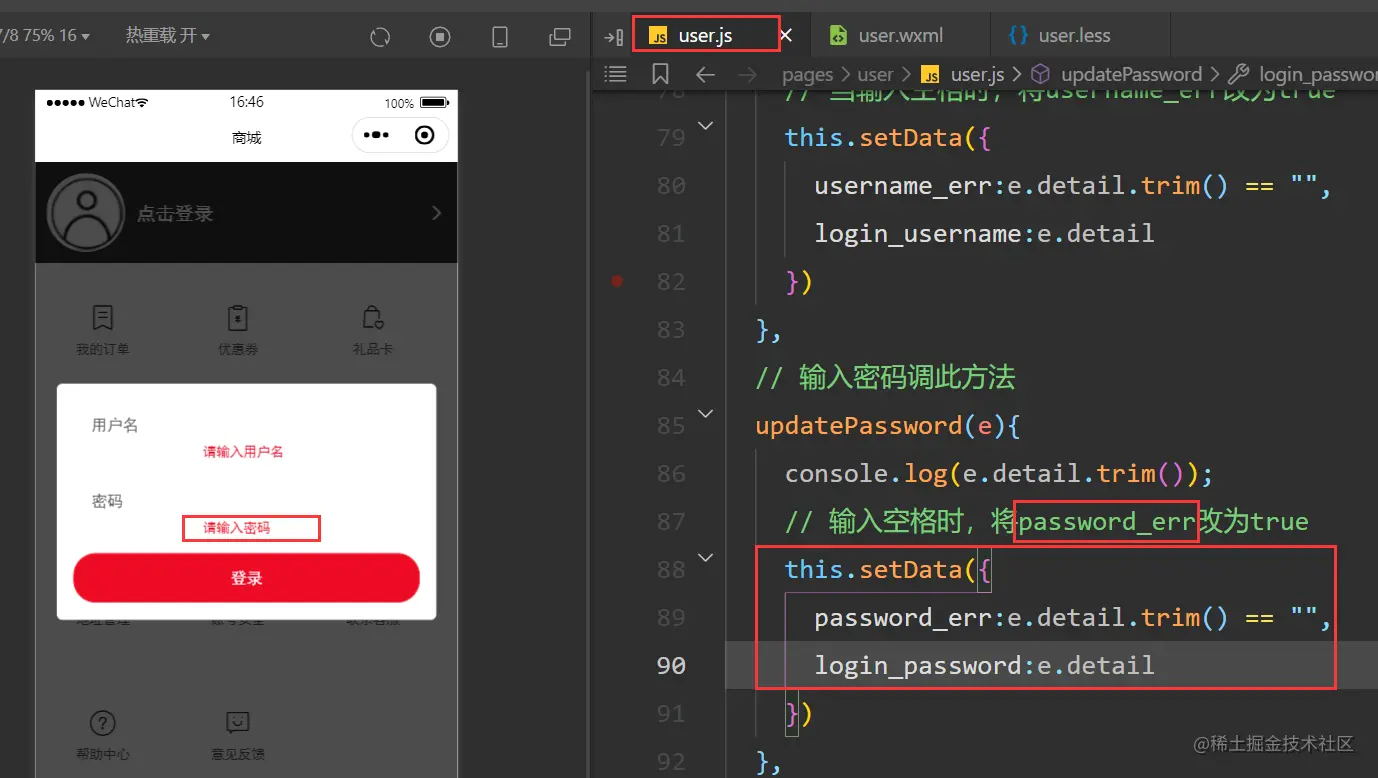1378x778 pixels.
Task: Tap the chevron on the 点击登录 row
Action: coord(436,213)
